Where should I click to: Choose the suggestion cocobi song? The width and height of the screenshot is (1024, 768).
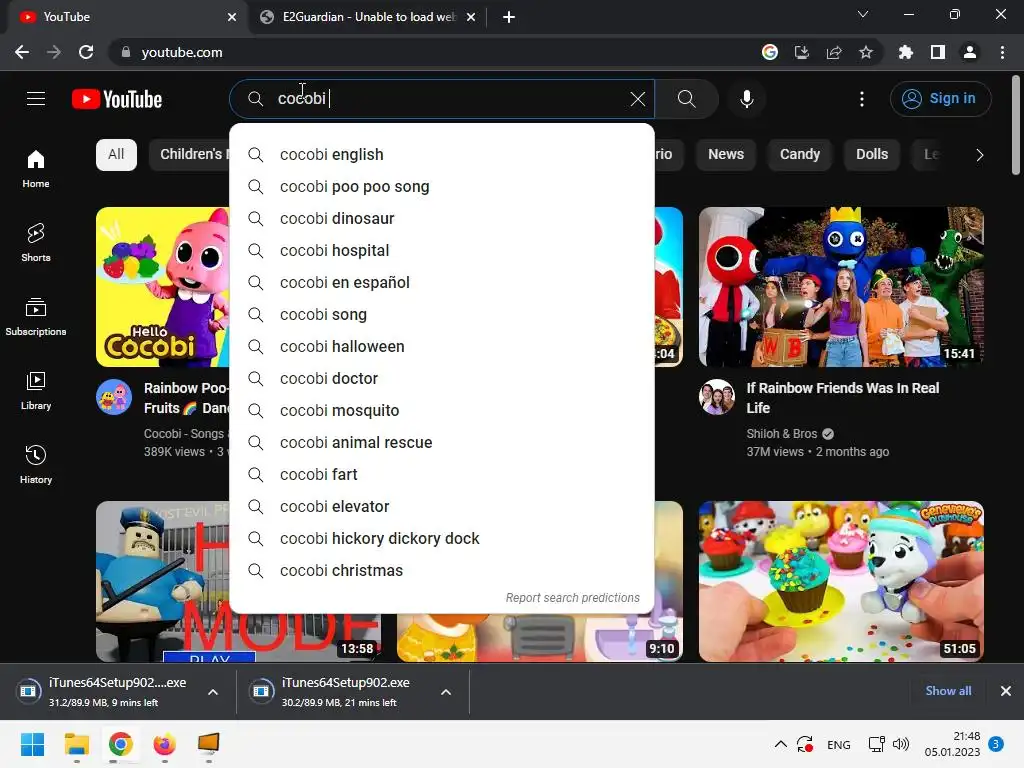[x=442, y=315]
